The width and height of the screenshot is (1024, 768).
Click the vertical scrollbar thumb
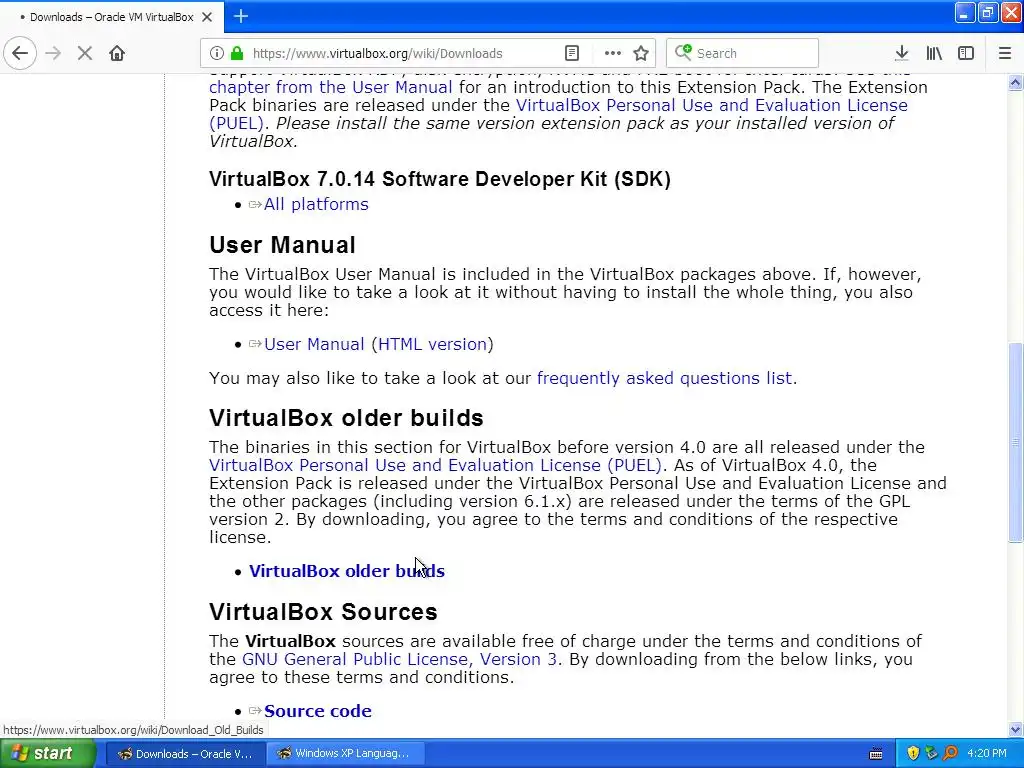coord(1016,442)
